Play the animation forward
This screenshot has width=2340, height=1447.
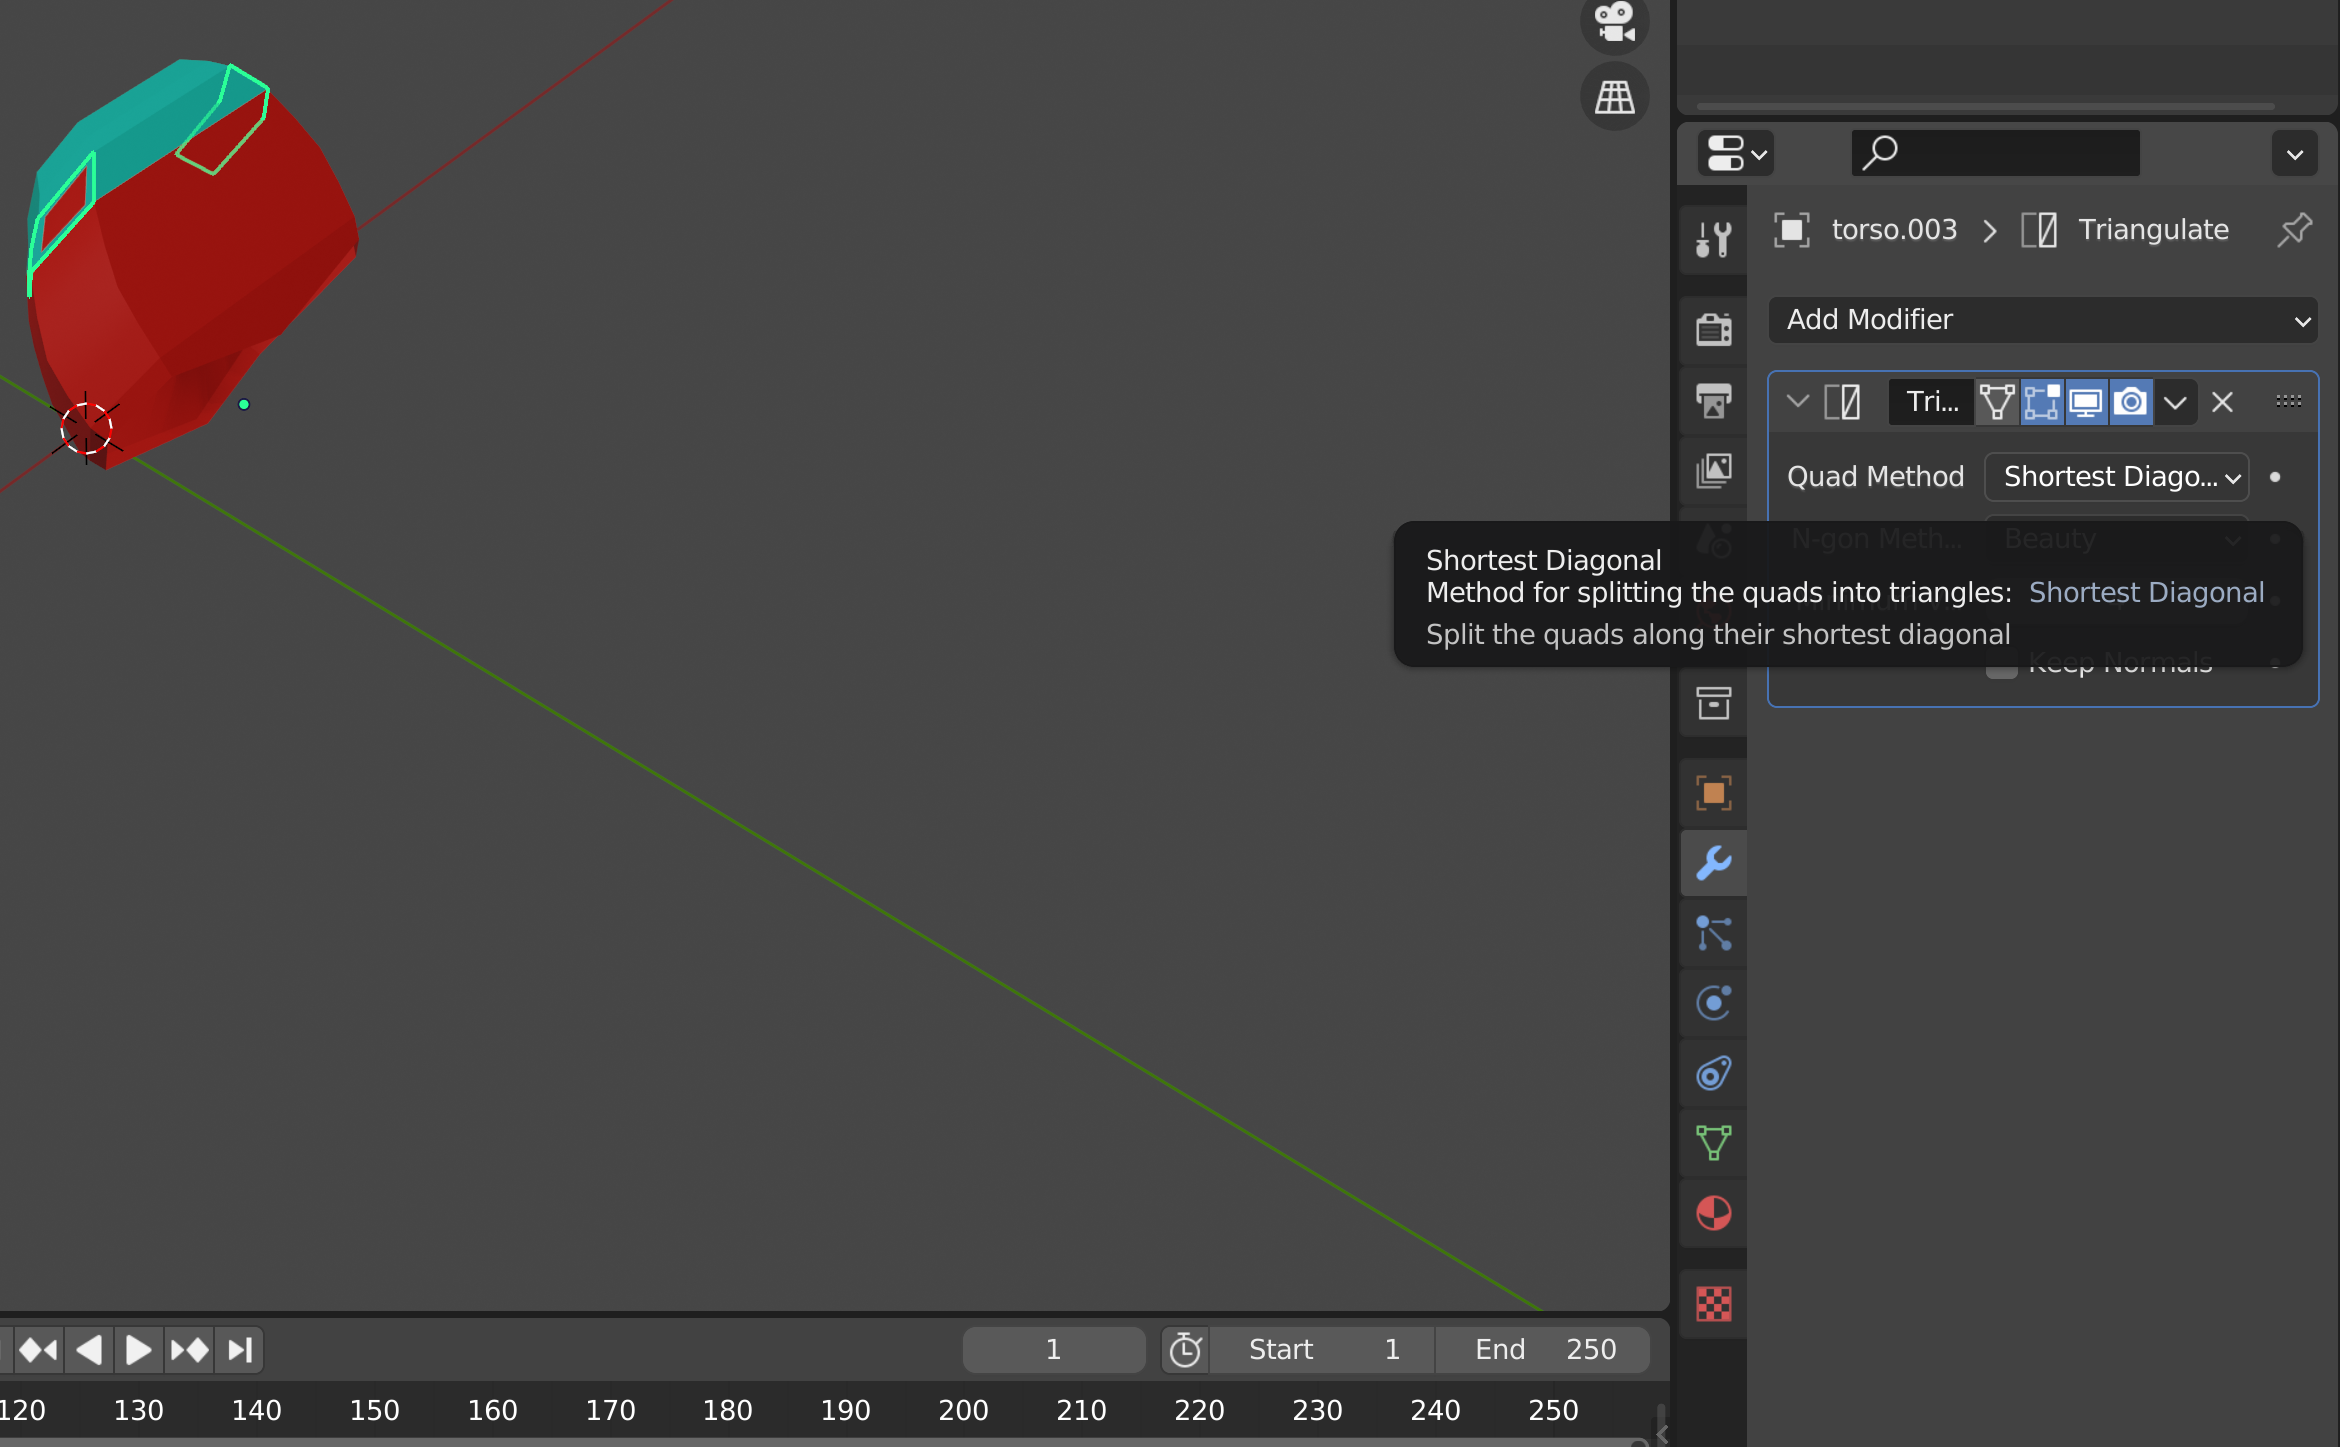tap(138, 1350)
